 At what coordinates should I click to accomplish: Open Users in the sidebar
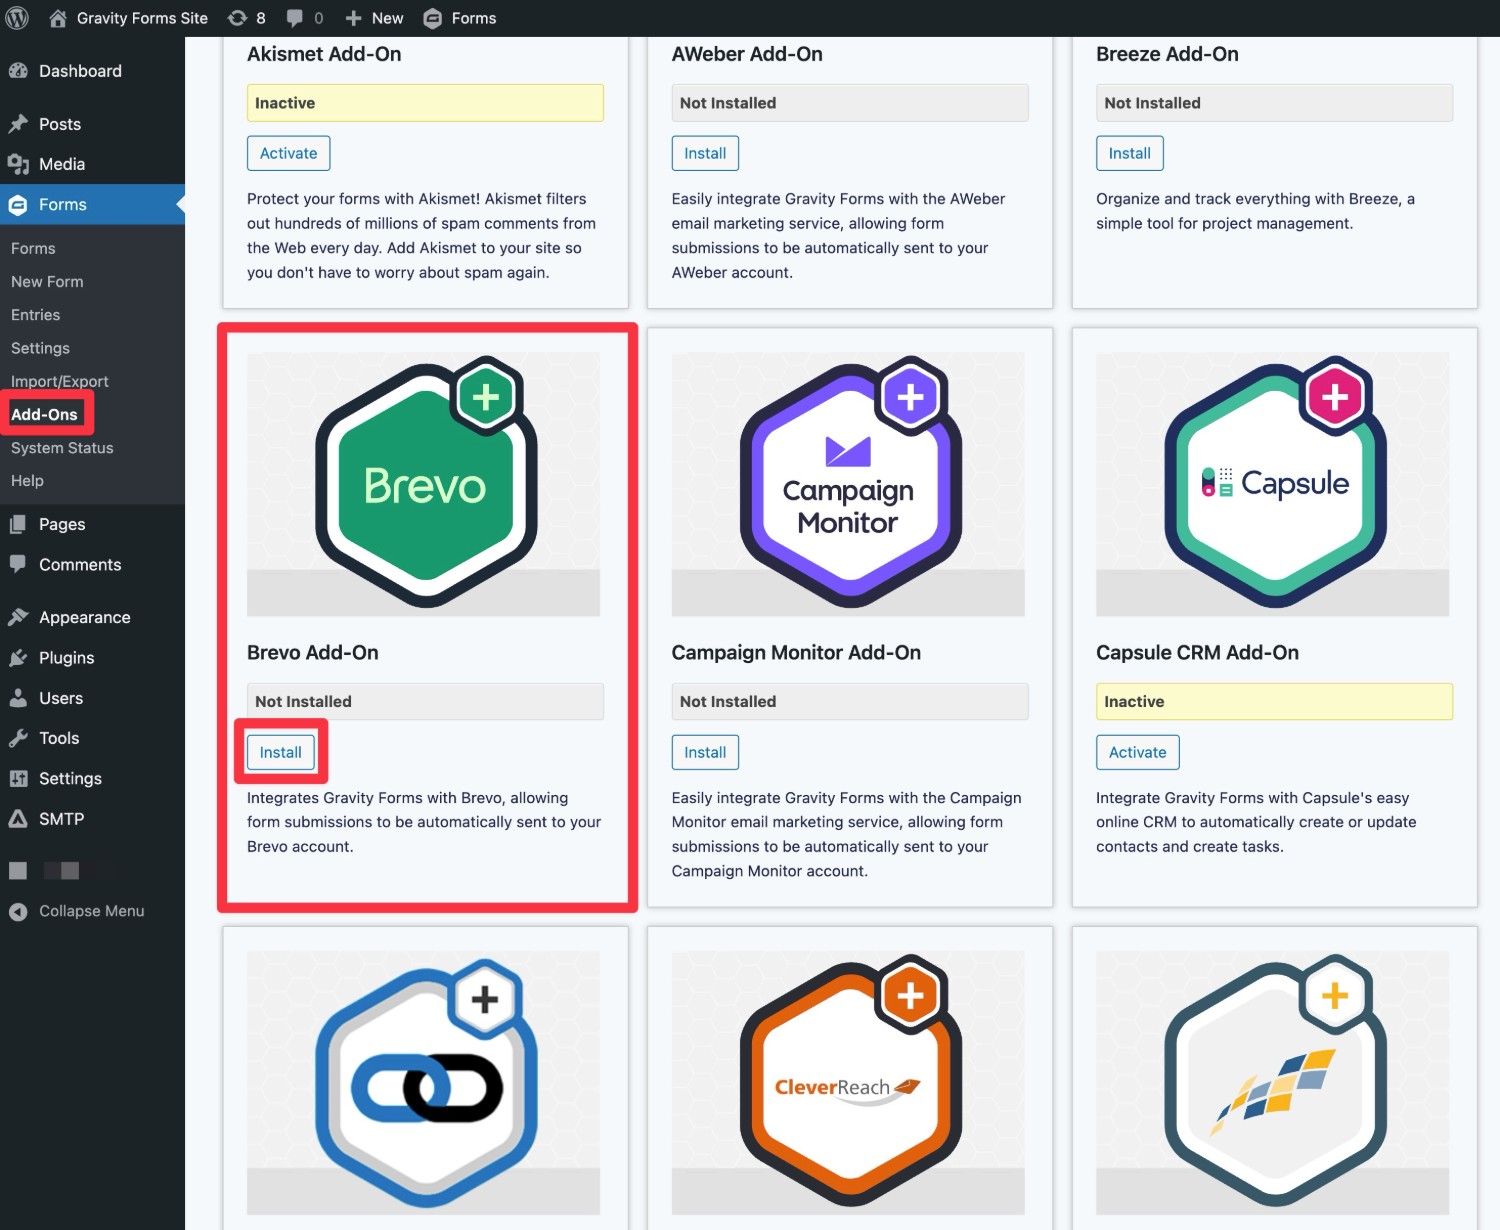coord(61,698)
